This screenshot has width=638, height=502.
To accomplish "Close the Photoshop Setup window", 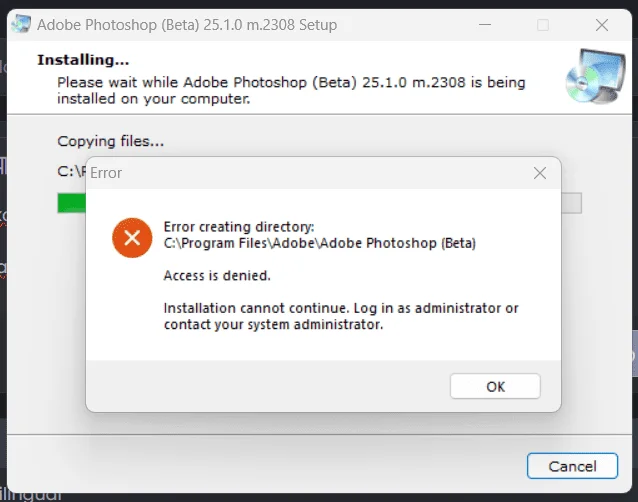I will 602,25.
